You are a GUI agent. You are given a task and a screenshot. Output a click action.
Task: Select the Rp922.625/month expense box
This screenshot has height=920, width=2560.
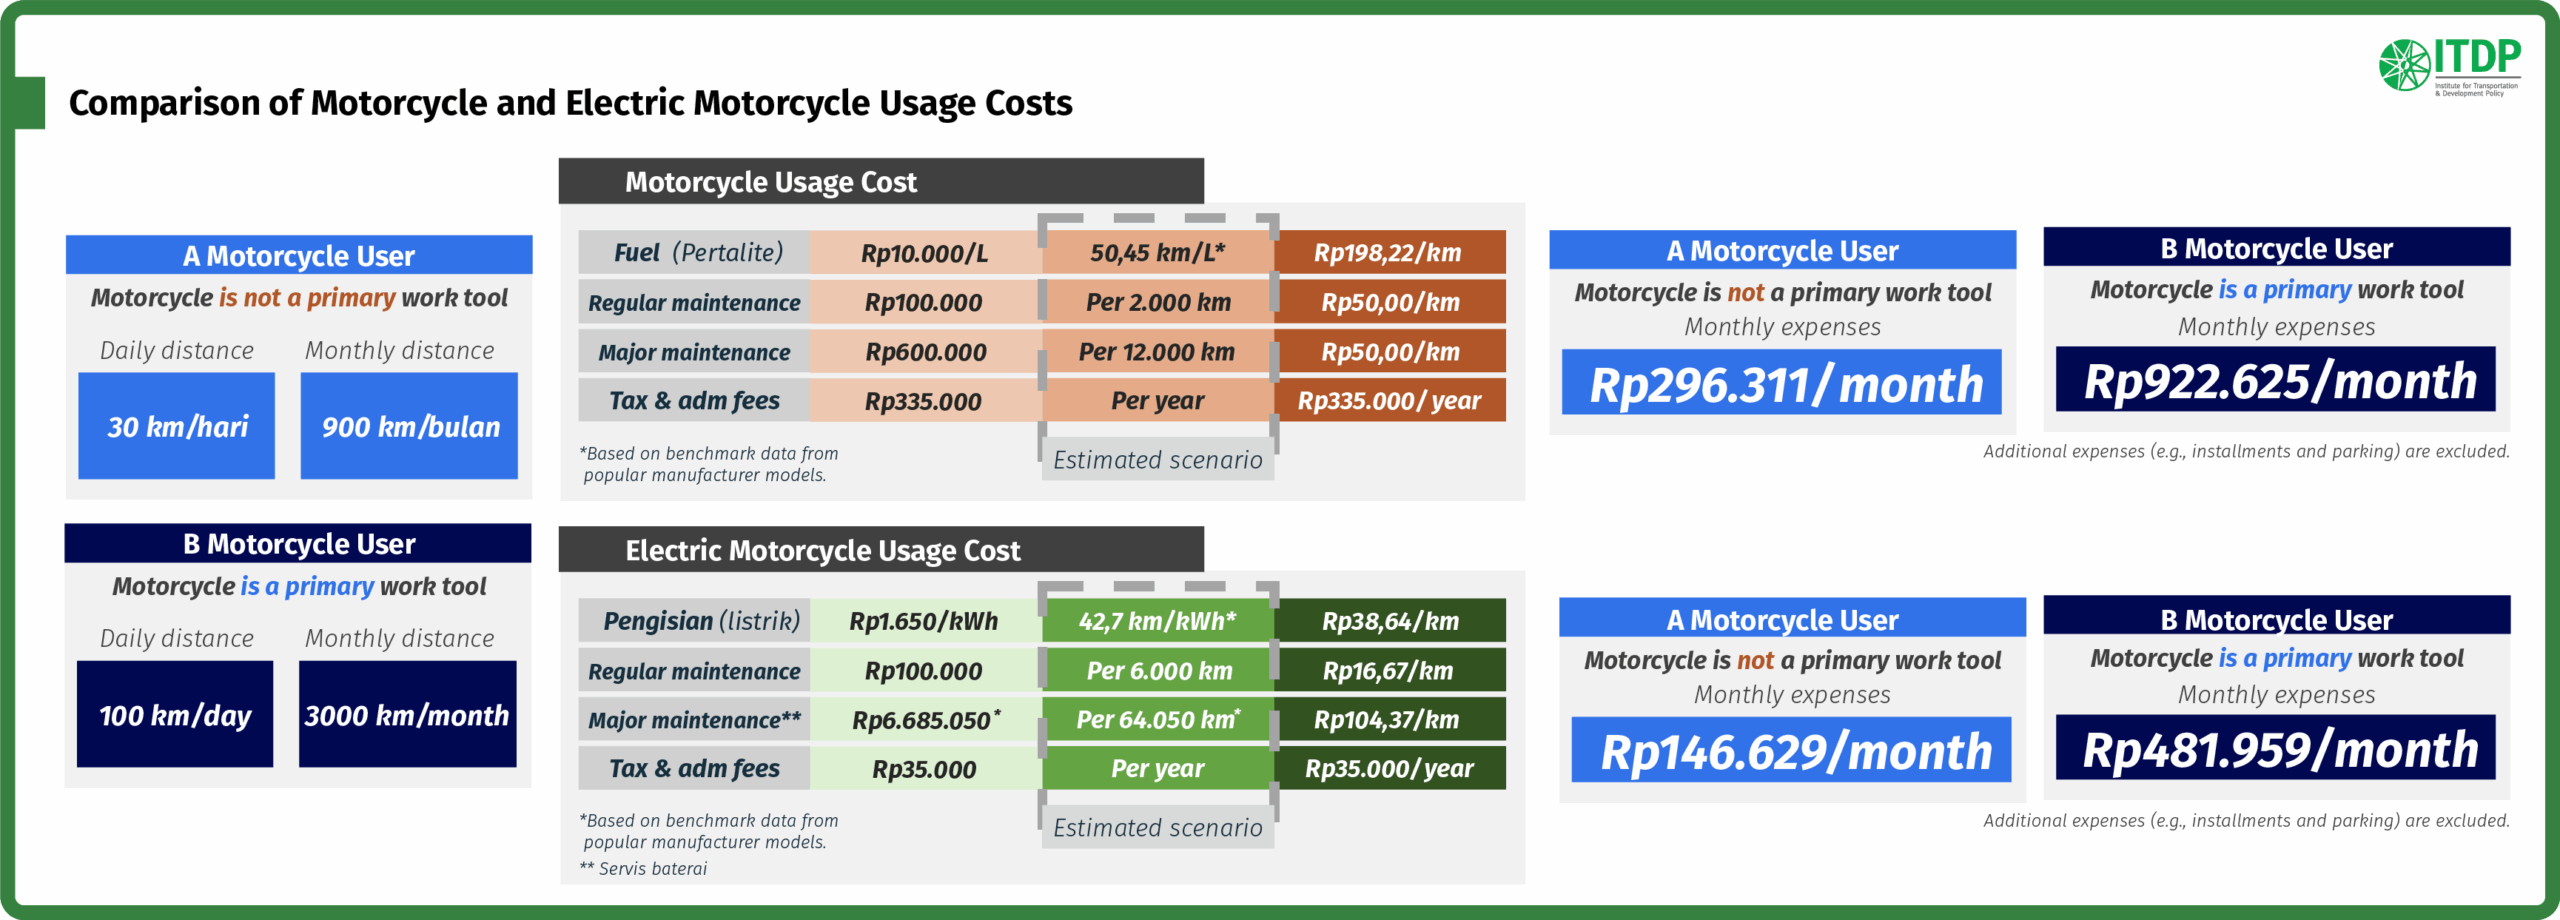coord(2276,380)
